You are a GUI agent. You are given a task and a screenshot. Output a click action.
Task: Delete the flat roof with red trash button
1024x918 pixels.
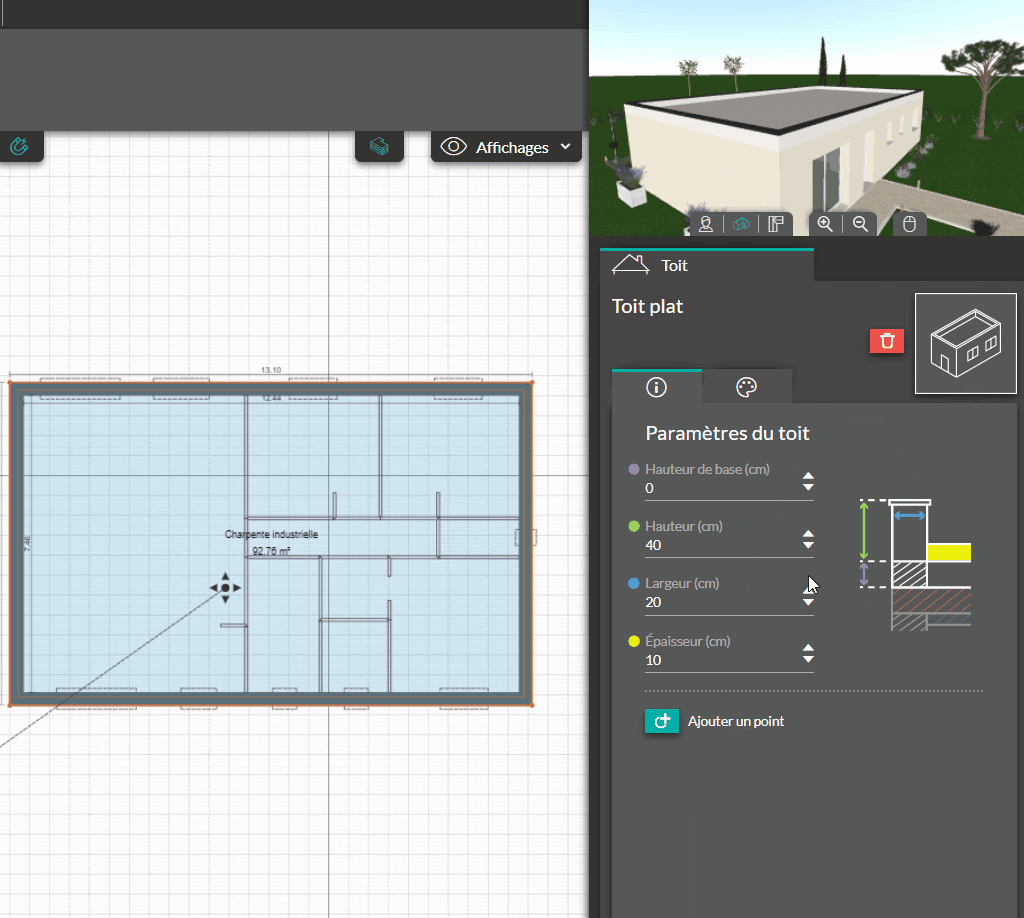886,341
